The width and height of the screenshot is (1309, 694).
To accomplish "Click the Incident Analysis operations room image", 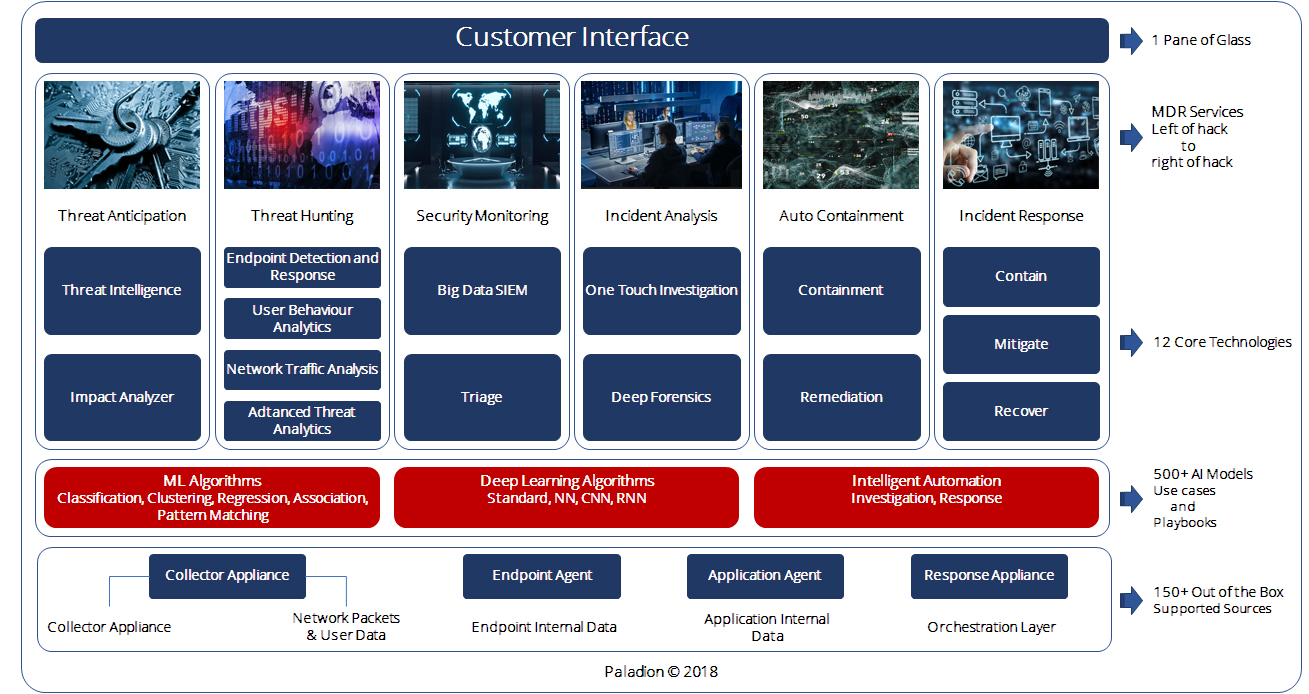I will click(x=661, y=135).
